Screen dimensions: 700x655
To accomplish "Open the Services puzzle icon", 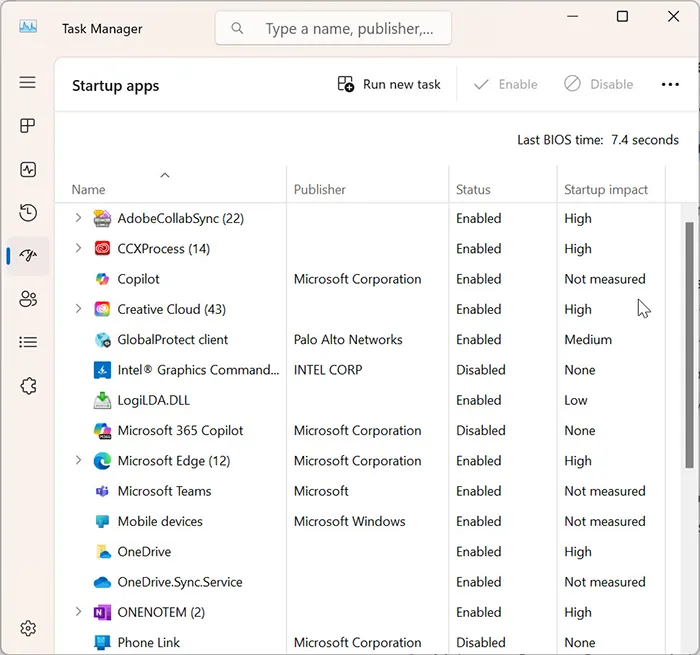I will point(28,386).
